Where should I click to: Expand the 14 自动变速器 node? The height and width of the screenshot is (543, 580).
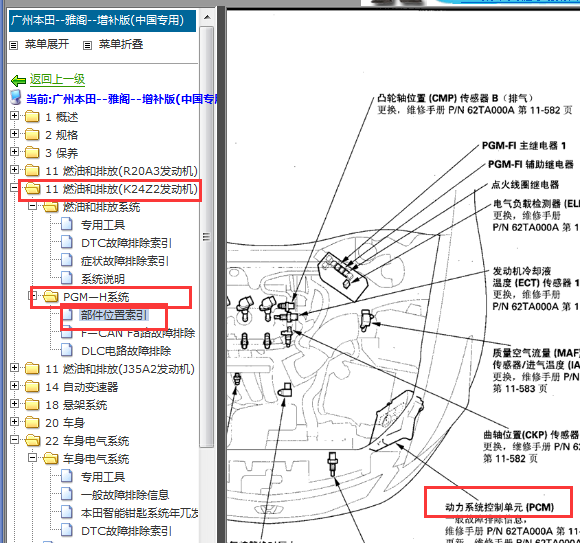tap(14, 385)
